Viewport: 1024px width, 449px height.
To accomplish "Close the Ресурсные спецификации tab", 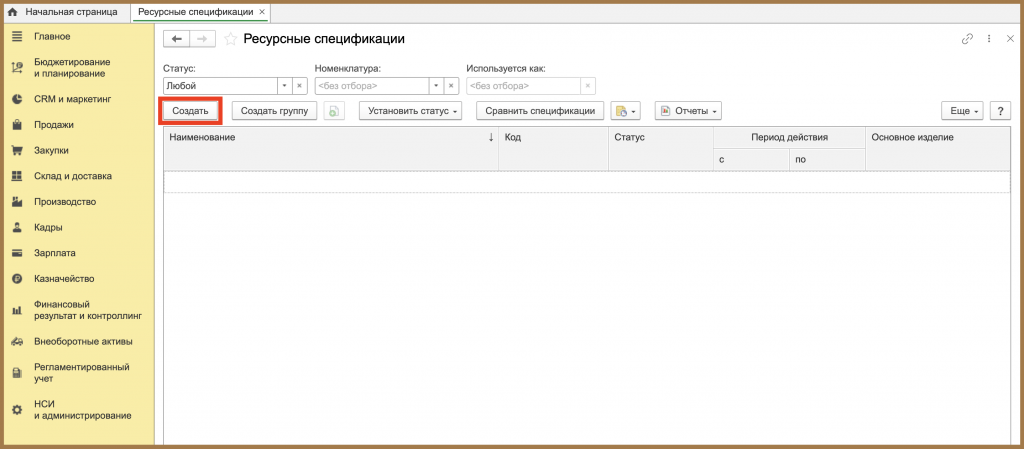I will [262, 12].
